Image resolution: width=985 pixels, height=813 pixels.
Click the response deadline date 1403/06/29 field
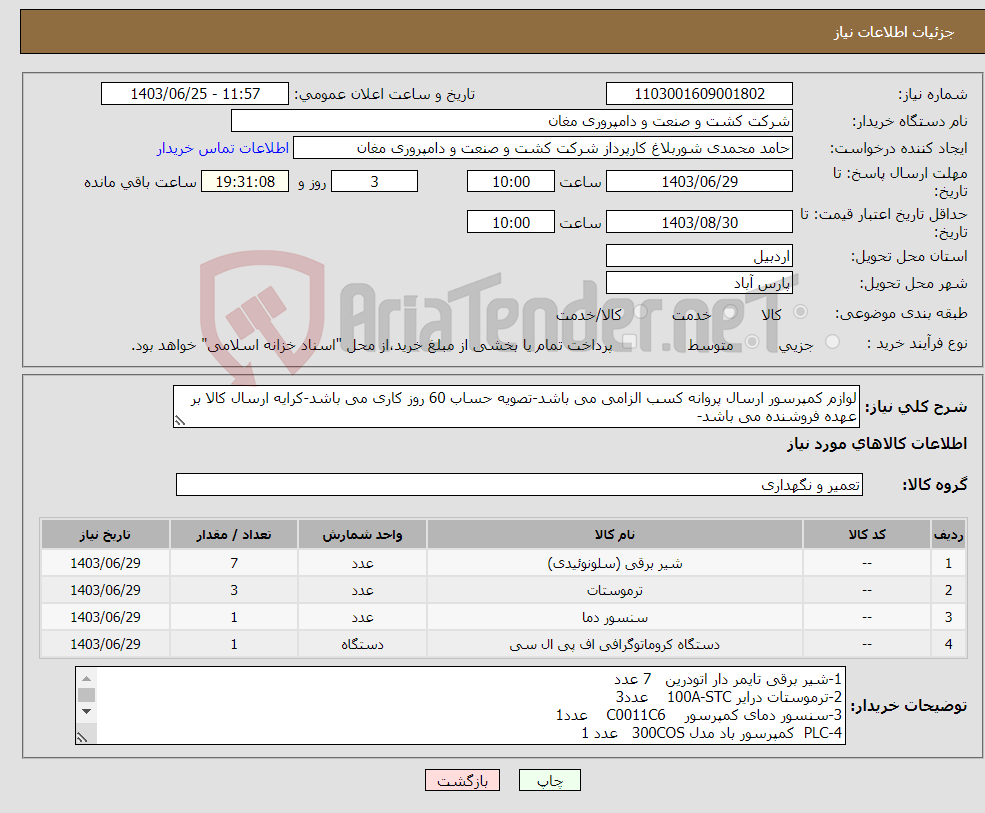click(699, 182)
